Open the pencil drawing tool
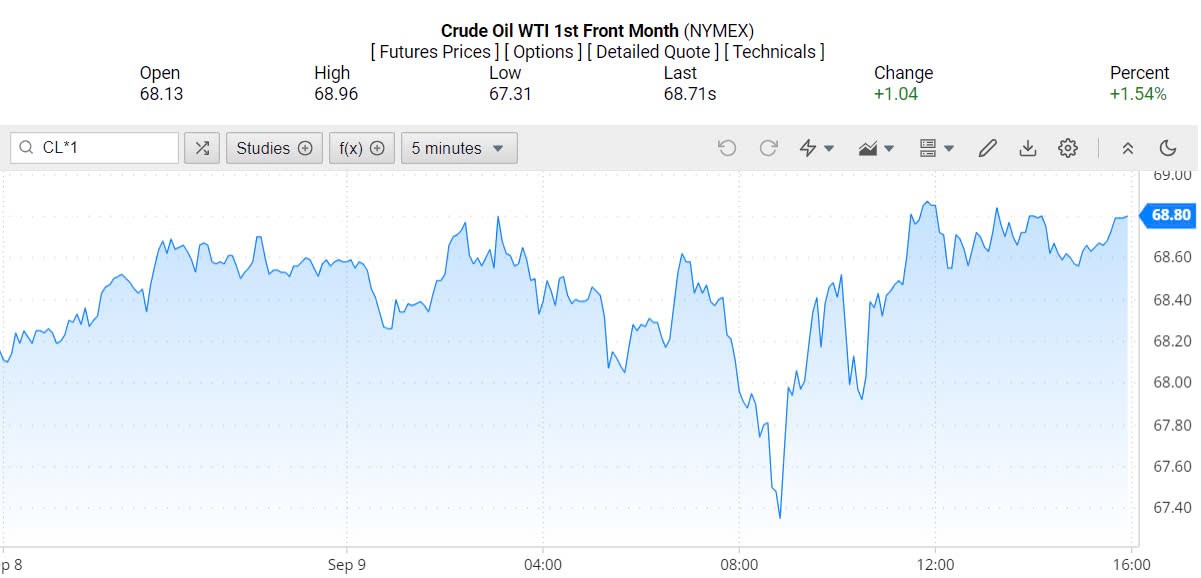 point(987,148)
